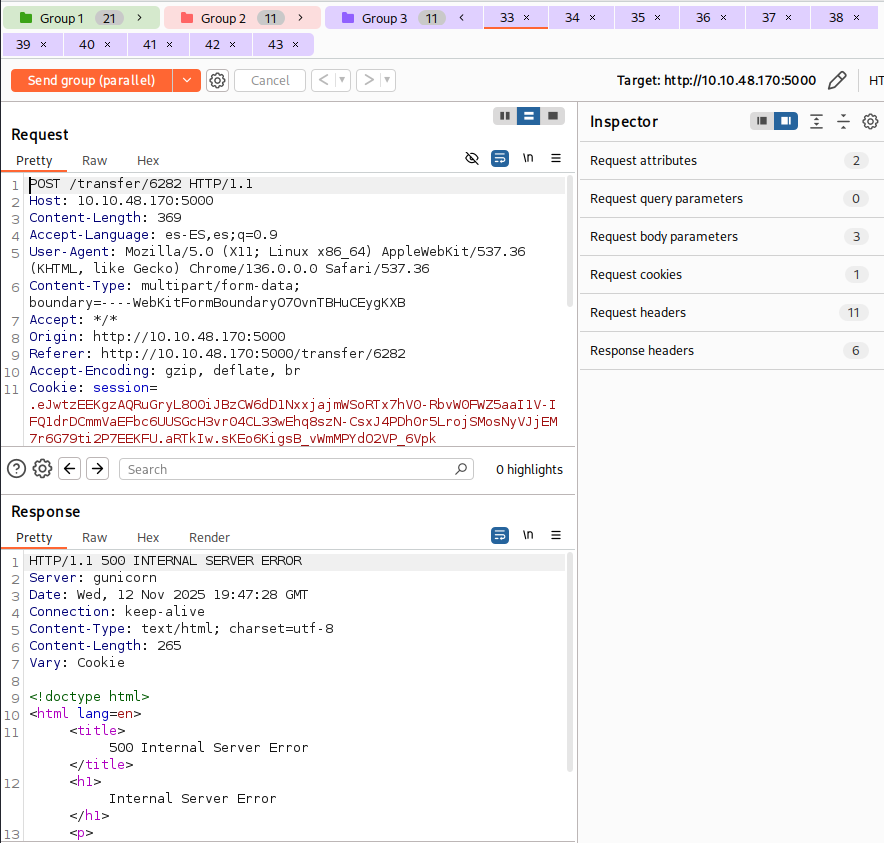Open the Response pane hamburger menu
Screen dimensions: 884x843
[556, 535]
